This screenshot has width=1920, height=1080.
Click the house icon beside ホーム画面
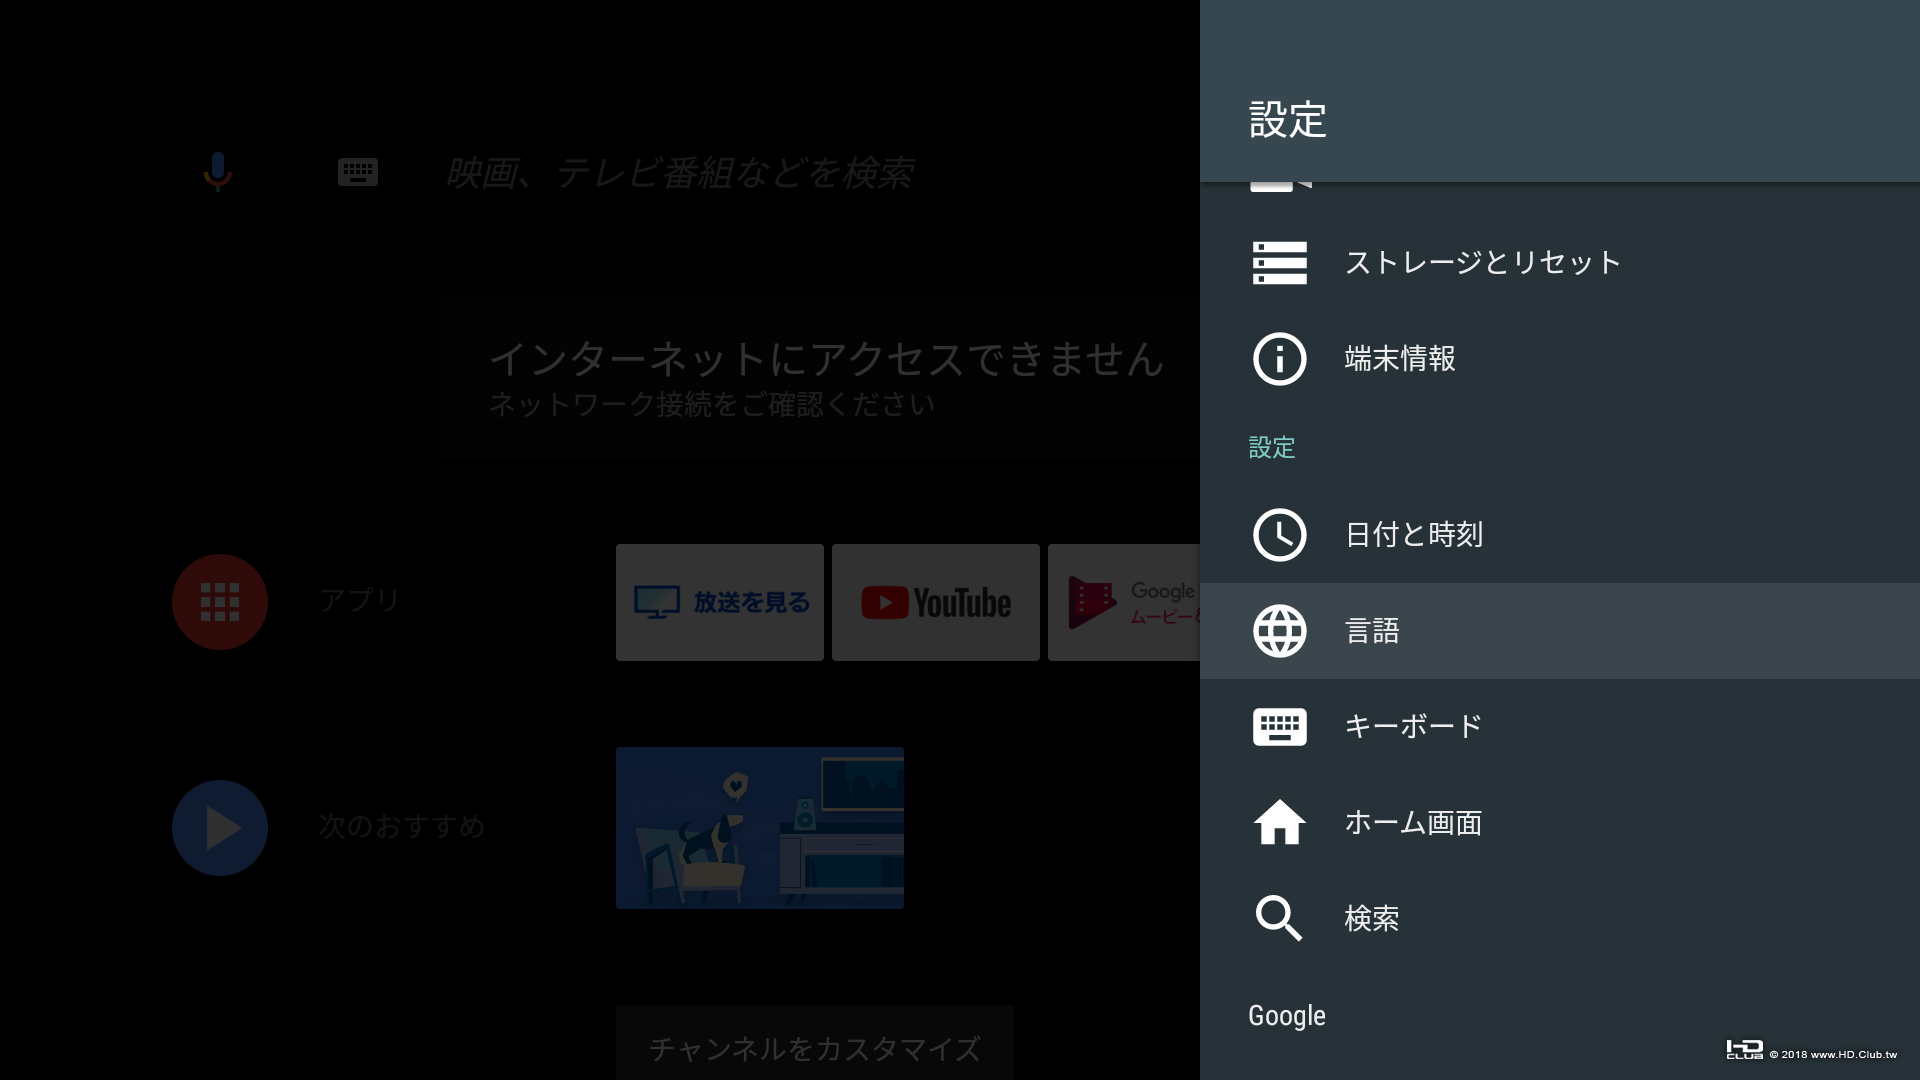click(x=1279, y=822)
